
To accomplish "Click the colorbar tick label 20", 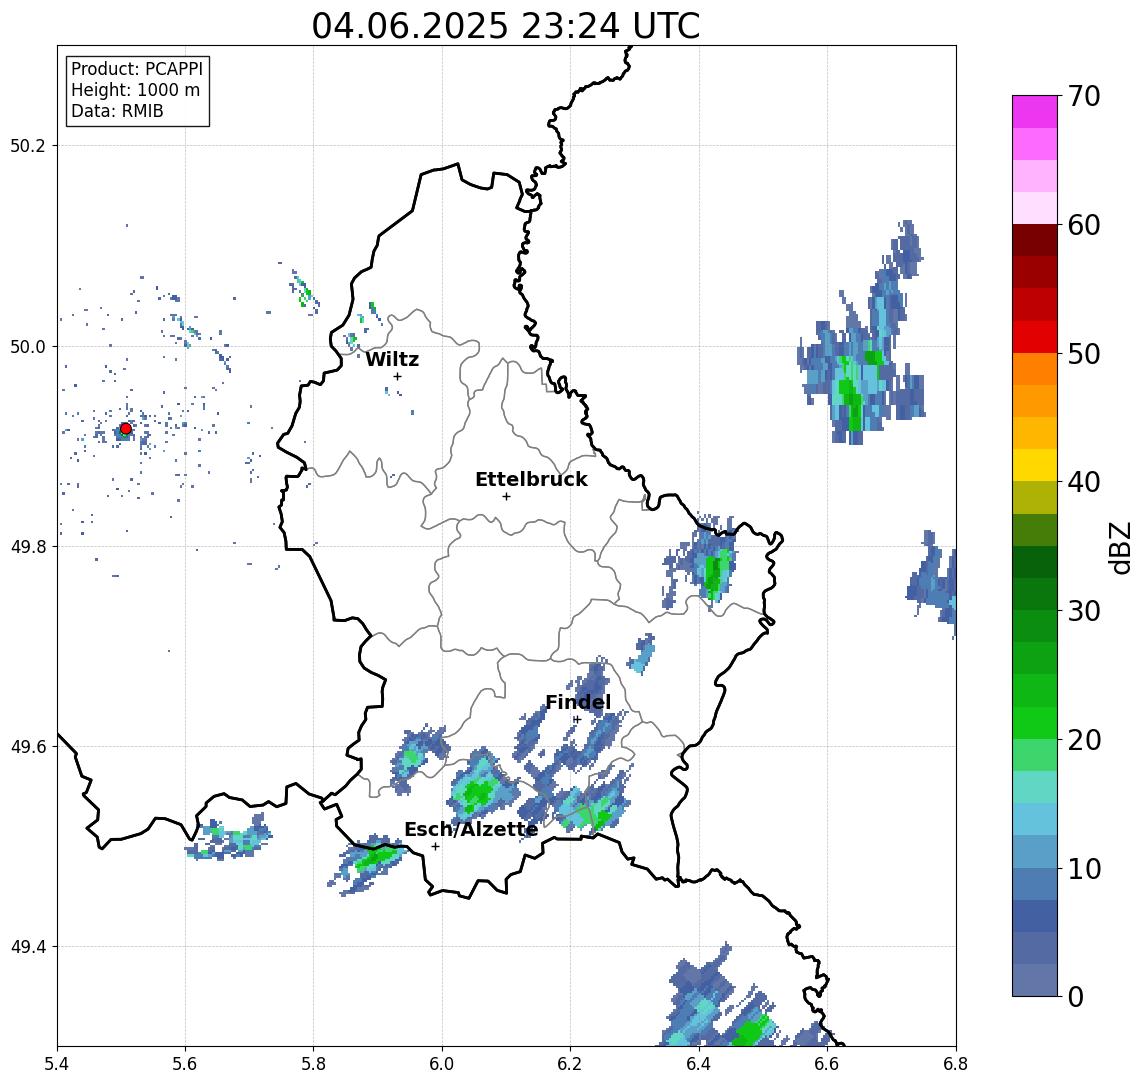I will (x=1084, y=739).
